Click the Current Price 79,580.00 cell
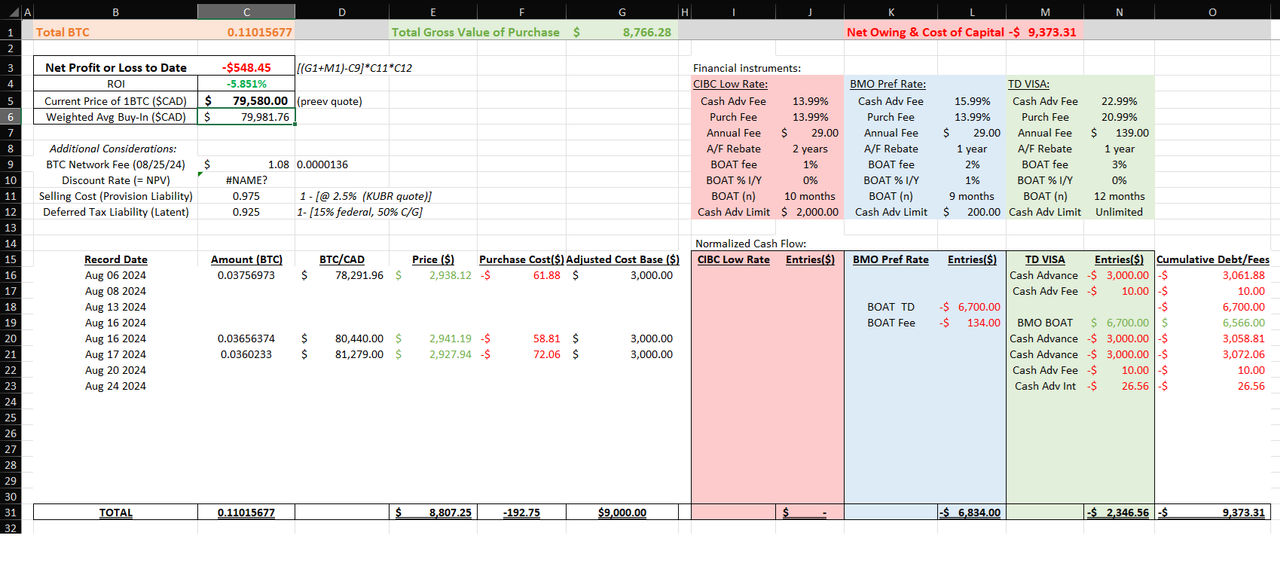The image size is (1280, 573). [x=246, y=101]
